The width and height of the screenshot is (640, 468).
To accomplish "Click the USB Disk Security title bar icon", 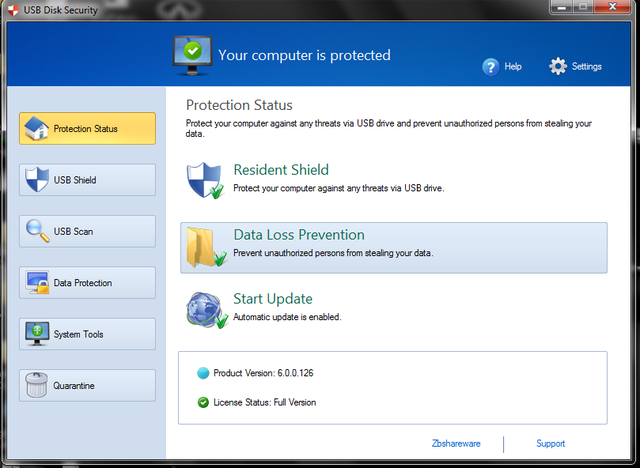I will pos(13,10).
